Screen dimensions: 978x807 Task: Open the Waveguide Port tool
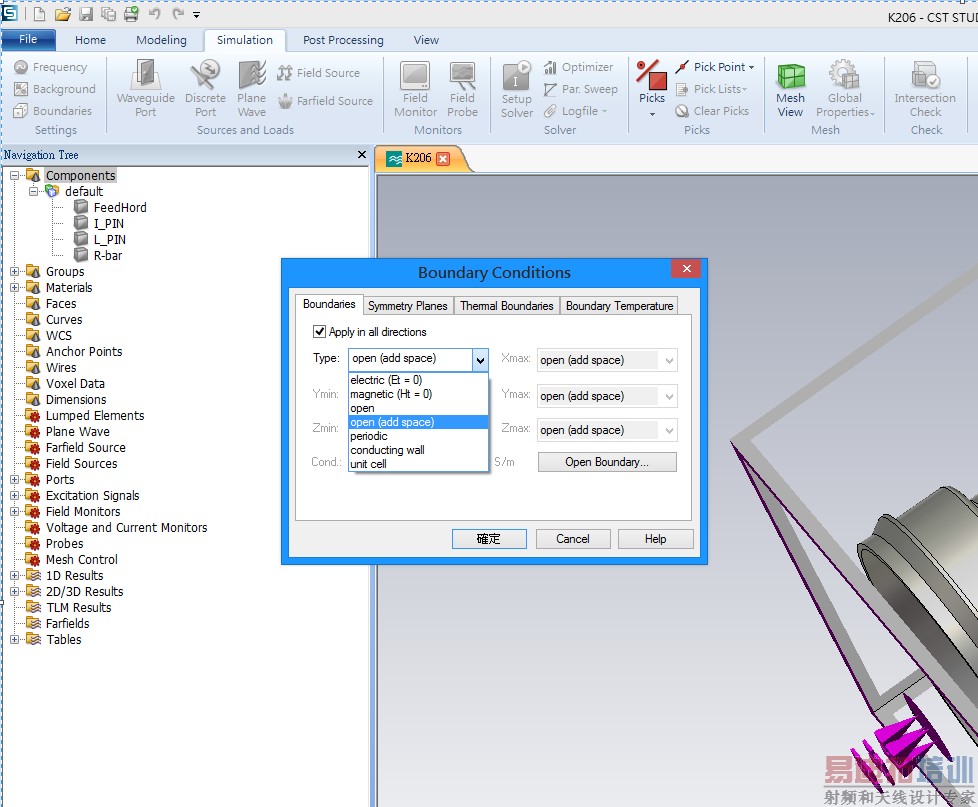145,89
